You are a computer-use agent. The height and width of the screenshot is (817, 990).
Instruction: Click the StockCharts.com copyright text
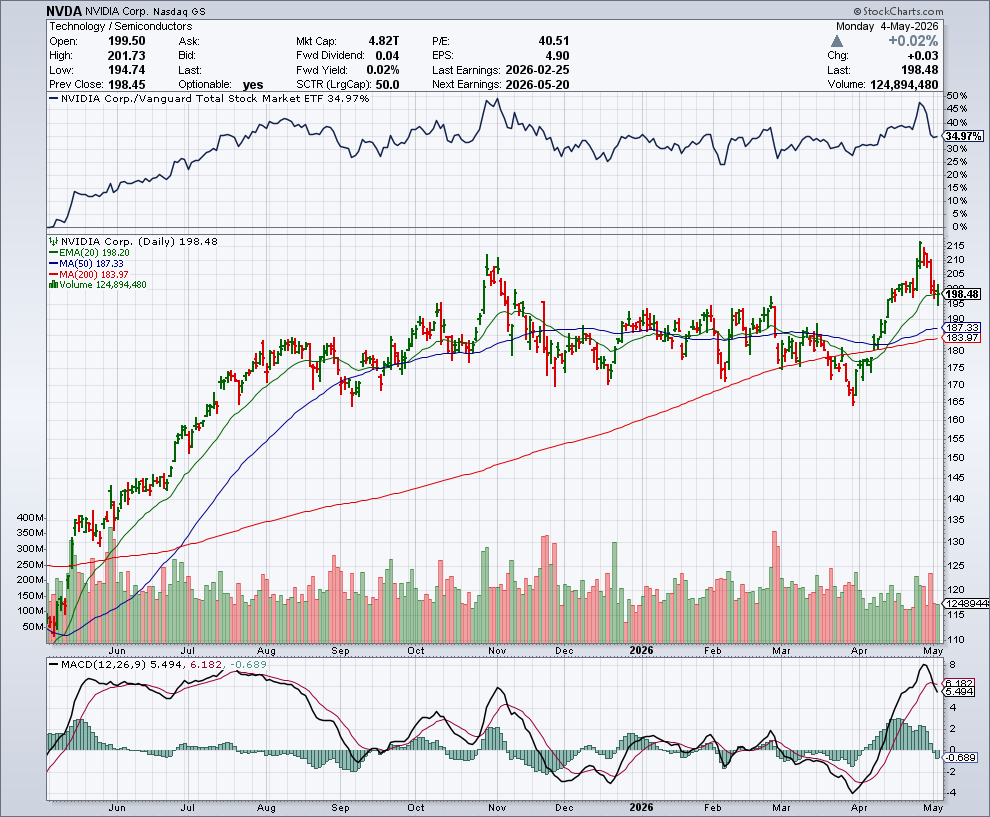[x=898, y=11]
